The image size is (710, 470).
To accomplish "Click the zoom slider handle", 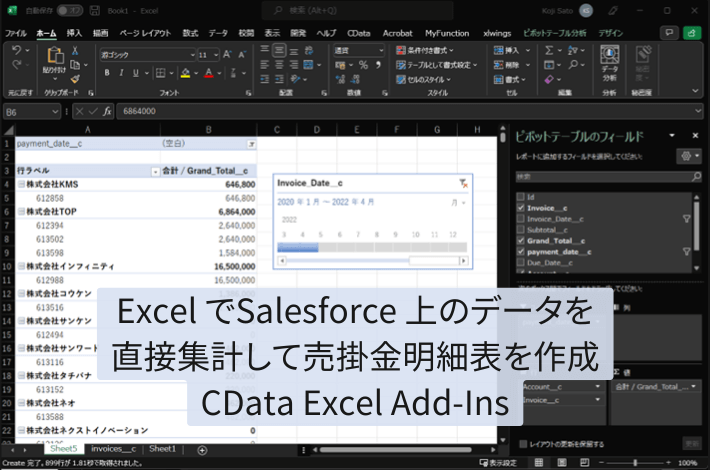I will click(635, 463).
